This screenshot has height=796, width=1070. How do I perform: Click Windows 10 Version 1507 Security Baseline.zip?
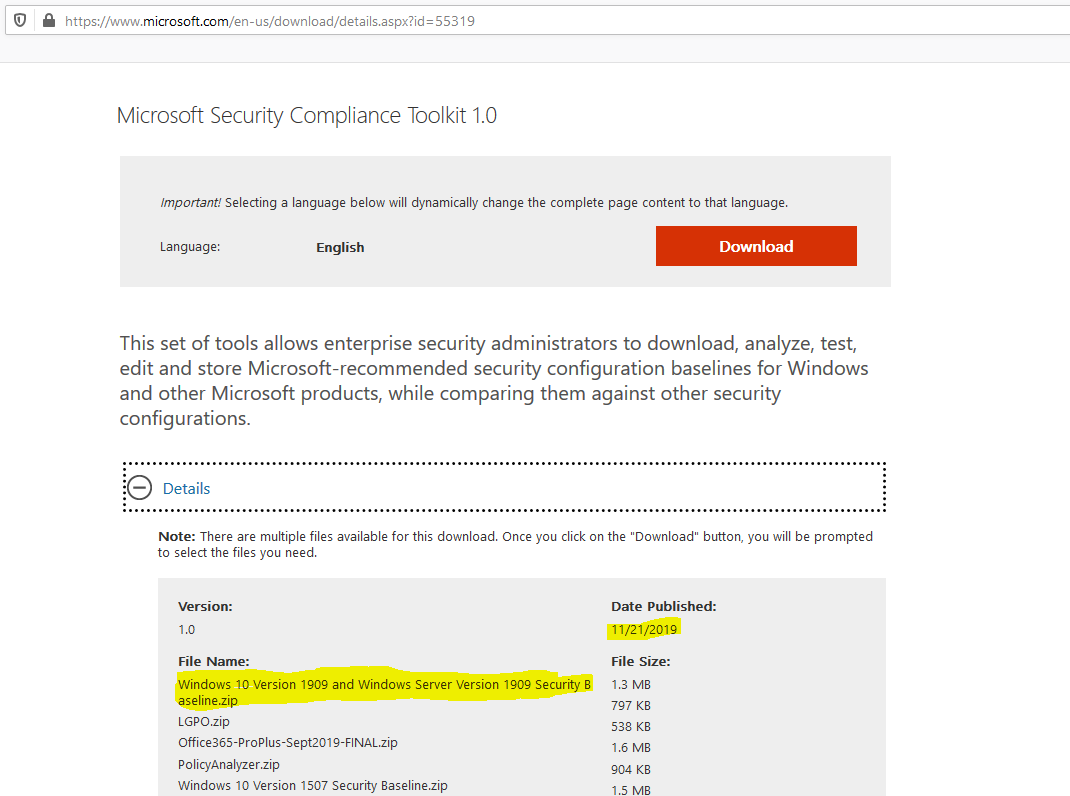(313, 786)
